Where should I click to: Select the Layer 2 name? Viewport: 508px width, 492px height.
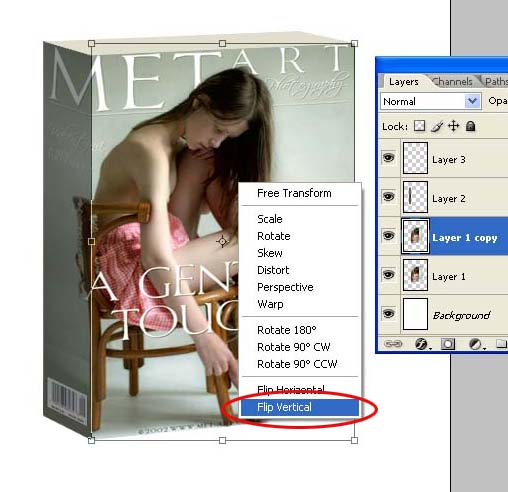click(x=449, y=199)
